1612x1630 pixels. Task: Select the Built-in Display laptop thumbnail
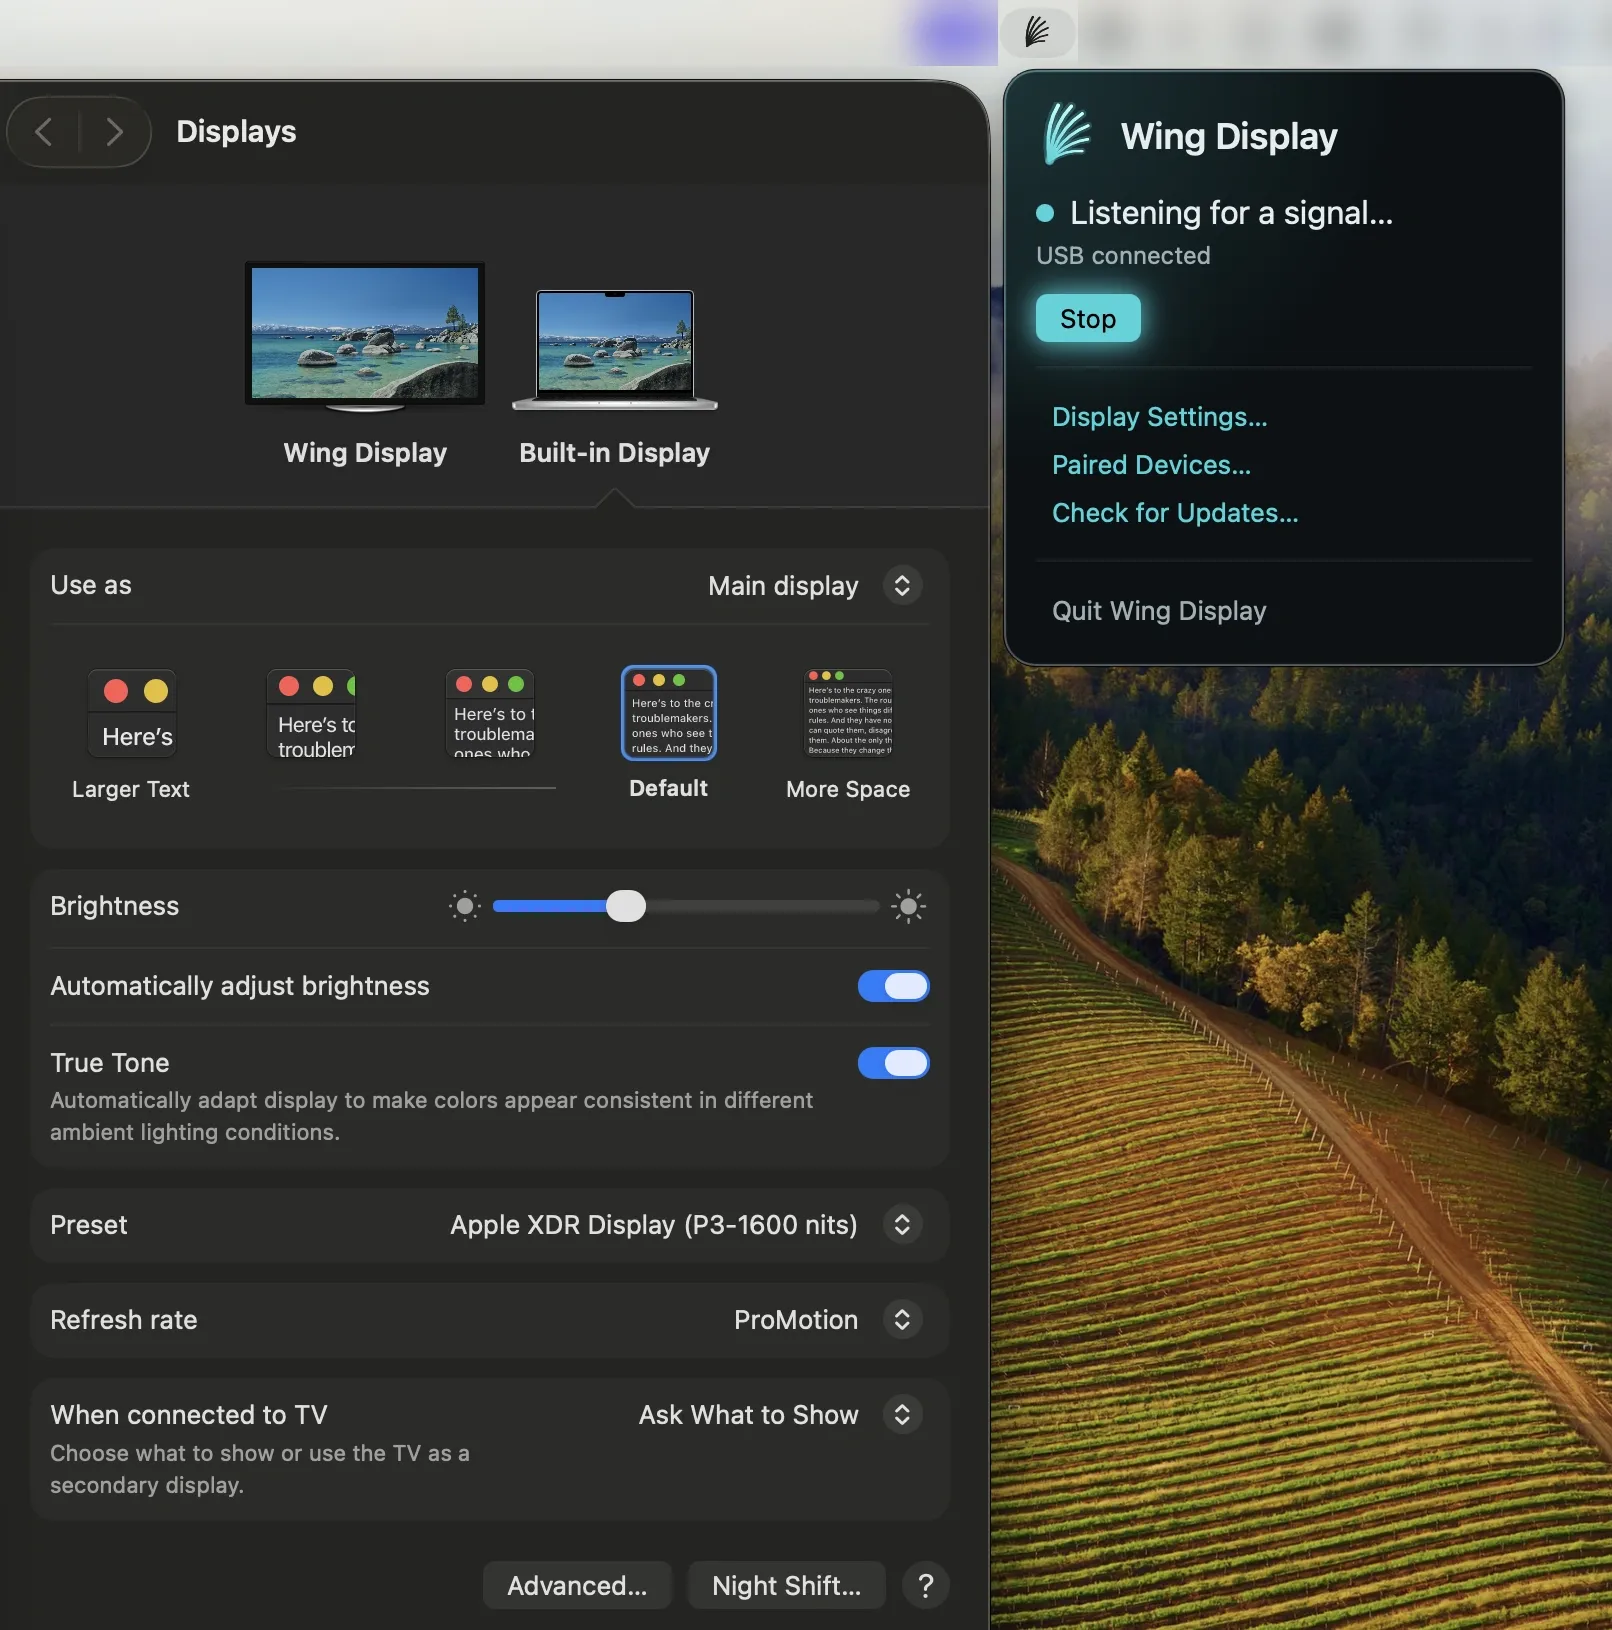tap(615, 349)
